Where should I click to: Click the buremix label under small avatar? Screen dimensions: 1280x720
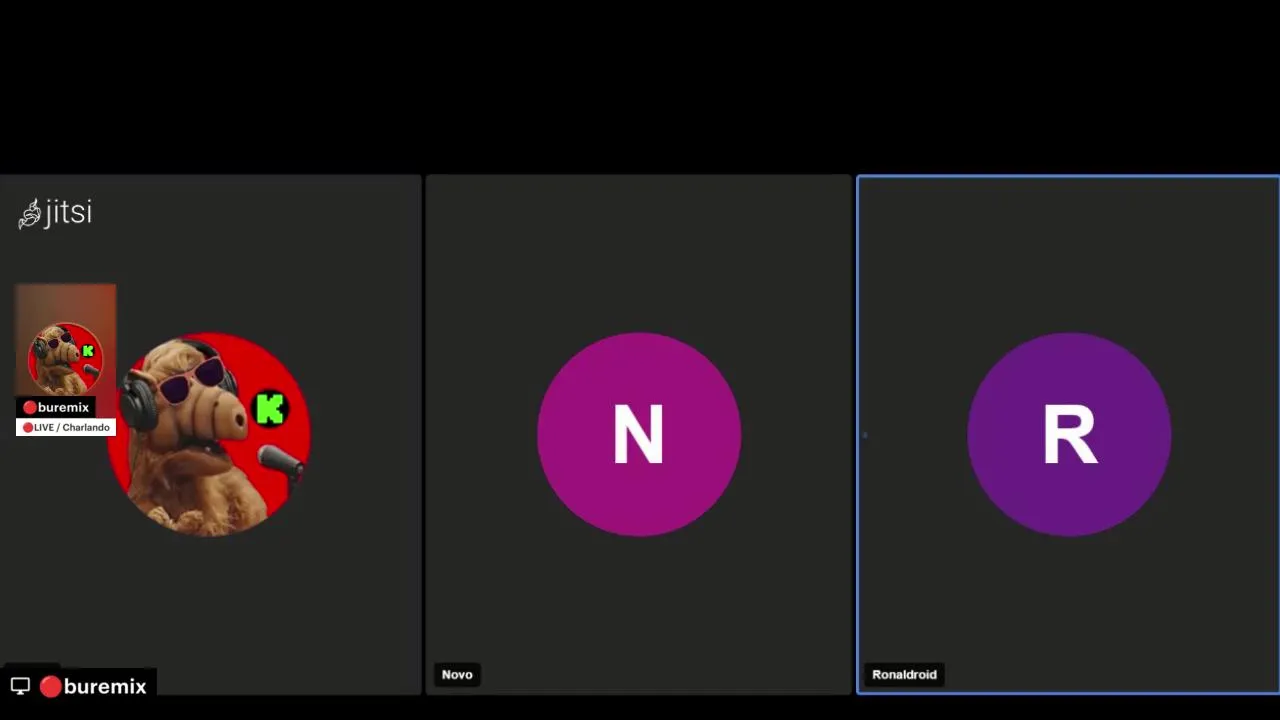tap(56, 407)
